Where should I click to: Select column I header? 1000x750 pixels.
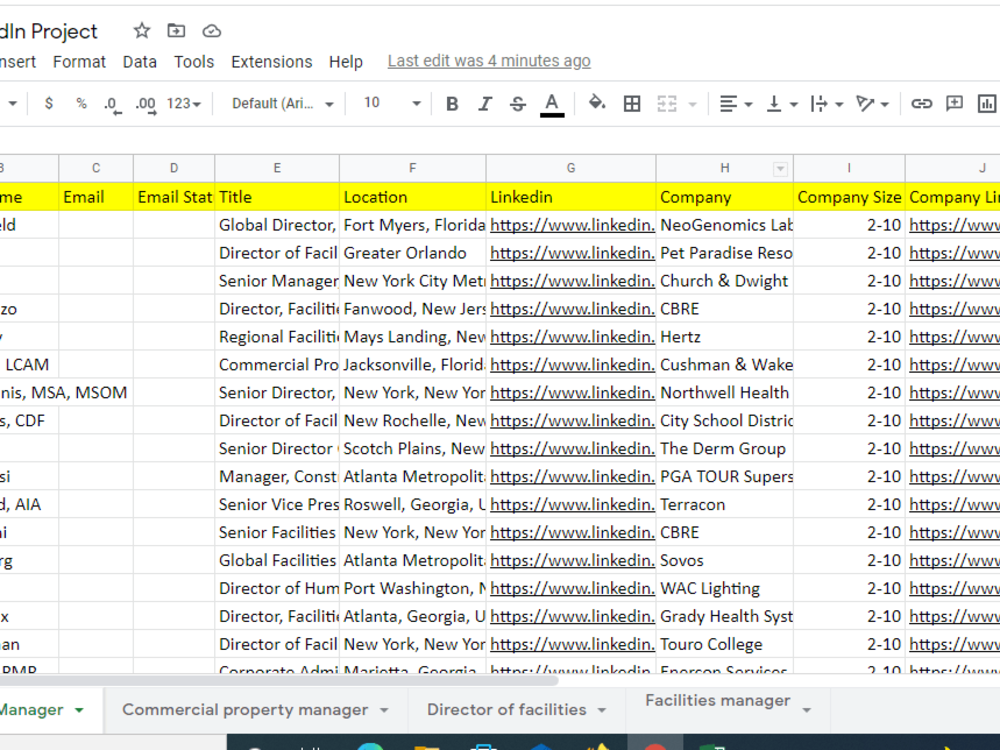tap(849, 168)
